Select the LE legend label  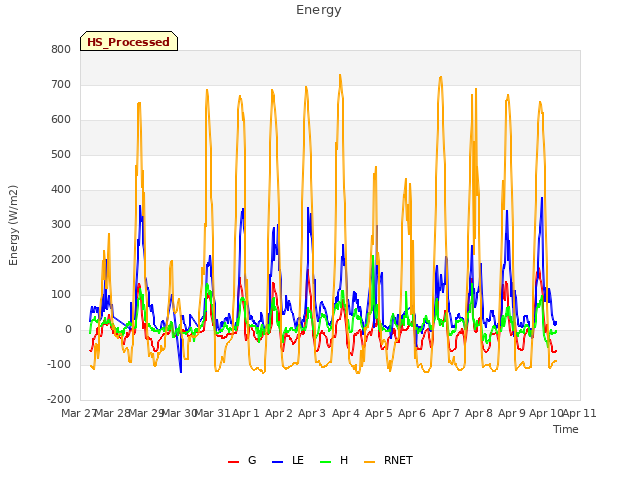(x=298, y=460)
